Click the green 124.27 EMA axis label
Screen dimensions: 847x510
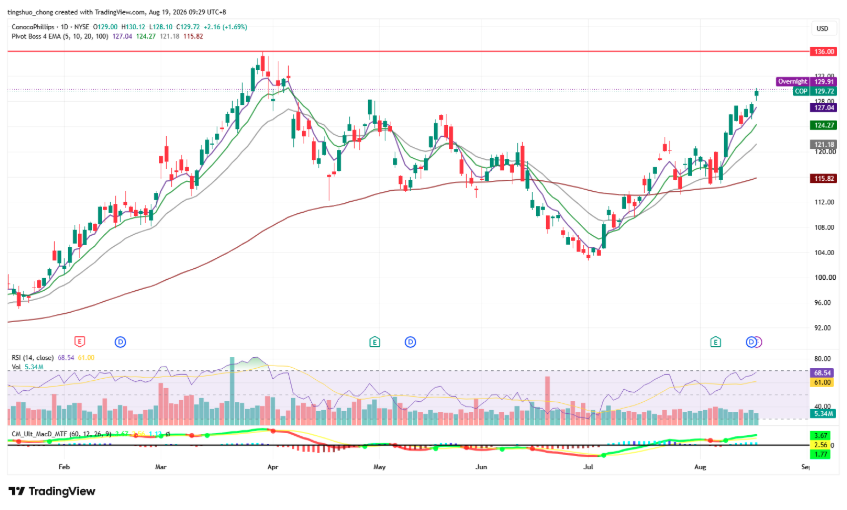[x=823, y=125]
